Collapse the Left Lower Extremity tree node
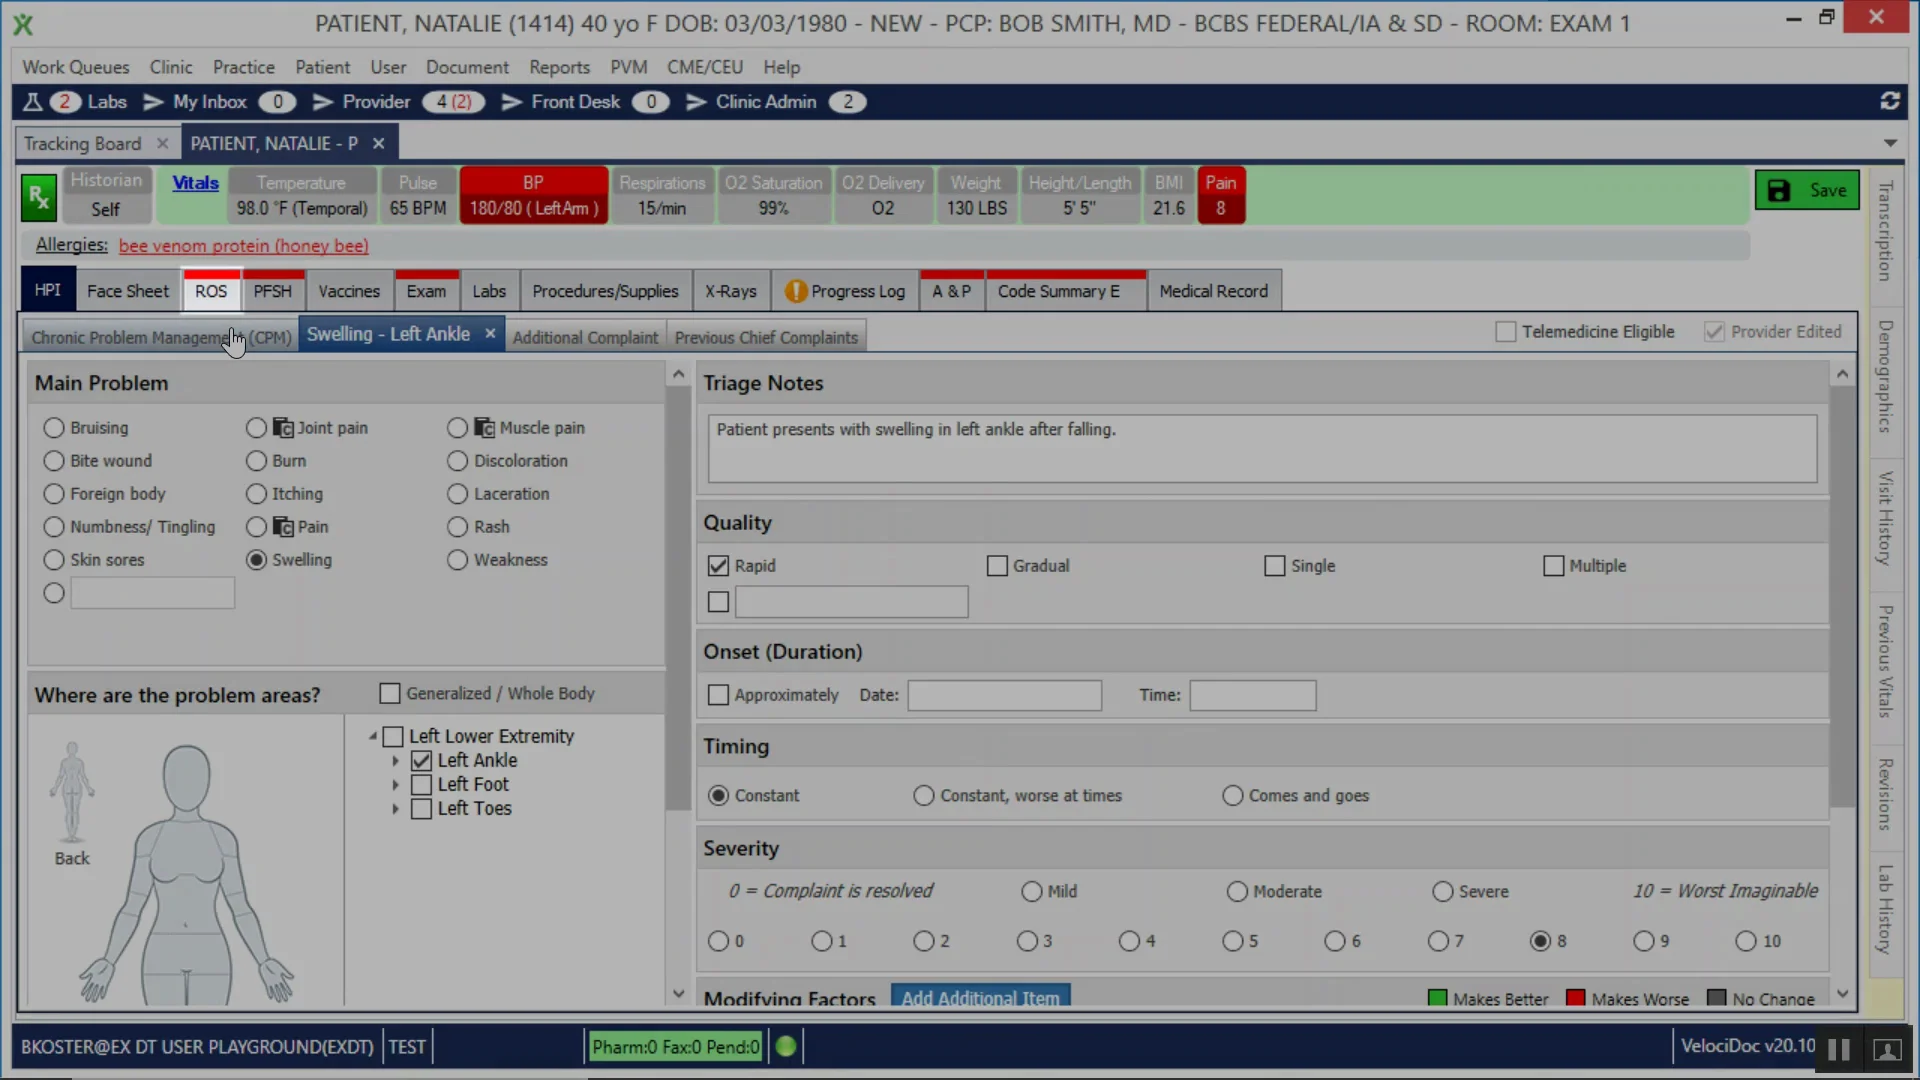 pyautogui.click(x=373, y=735)
